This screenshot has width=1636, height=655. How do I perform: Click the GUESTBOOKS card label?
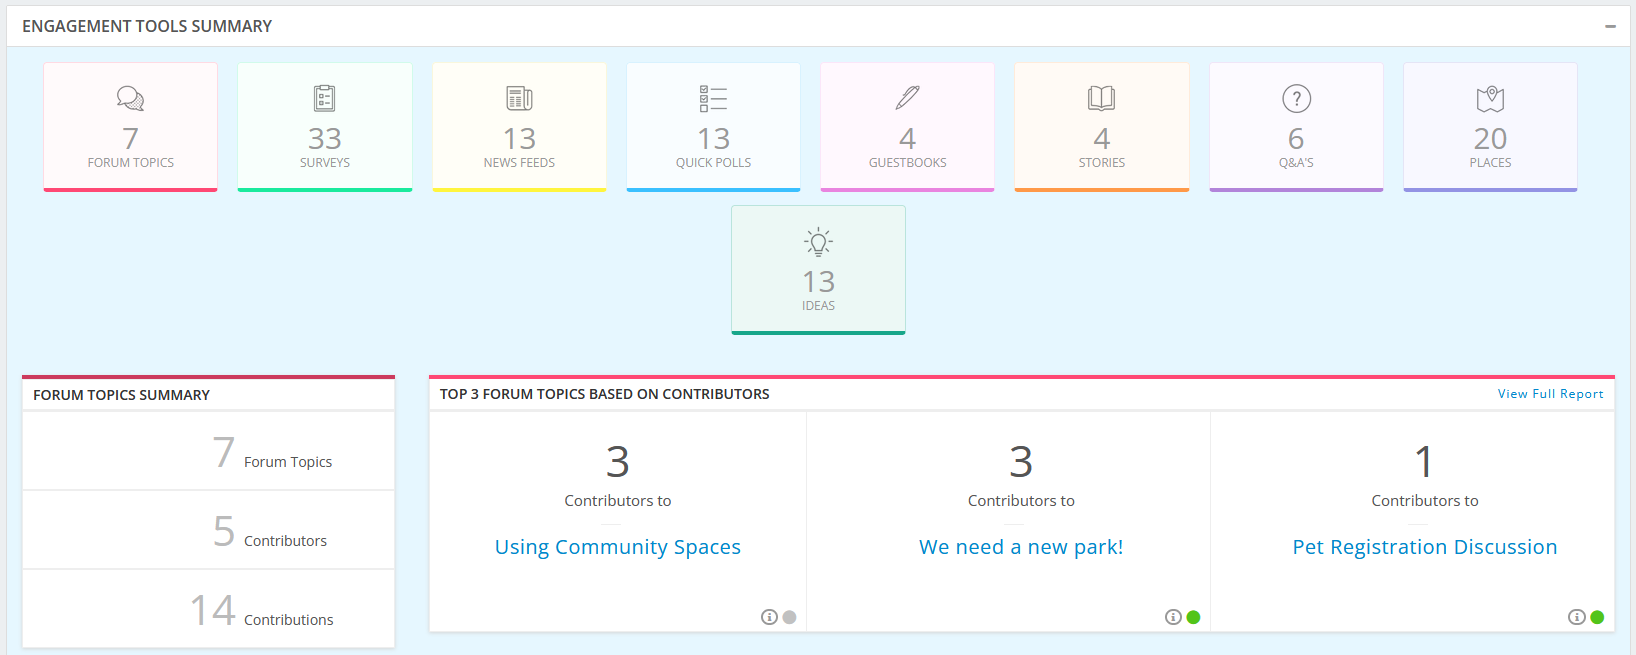(907, 163)
